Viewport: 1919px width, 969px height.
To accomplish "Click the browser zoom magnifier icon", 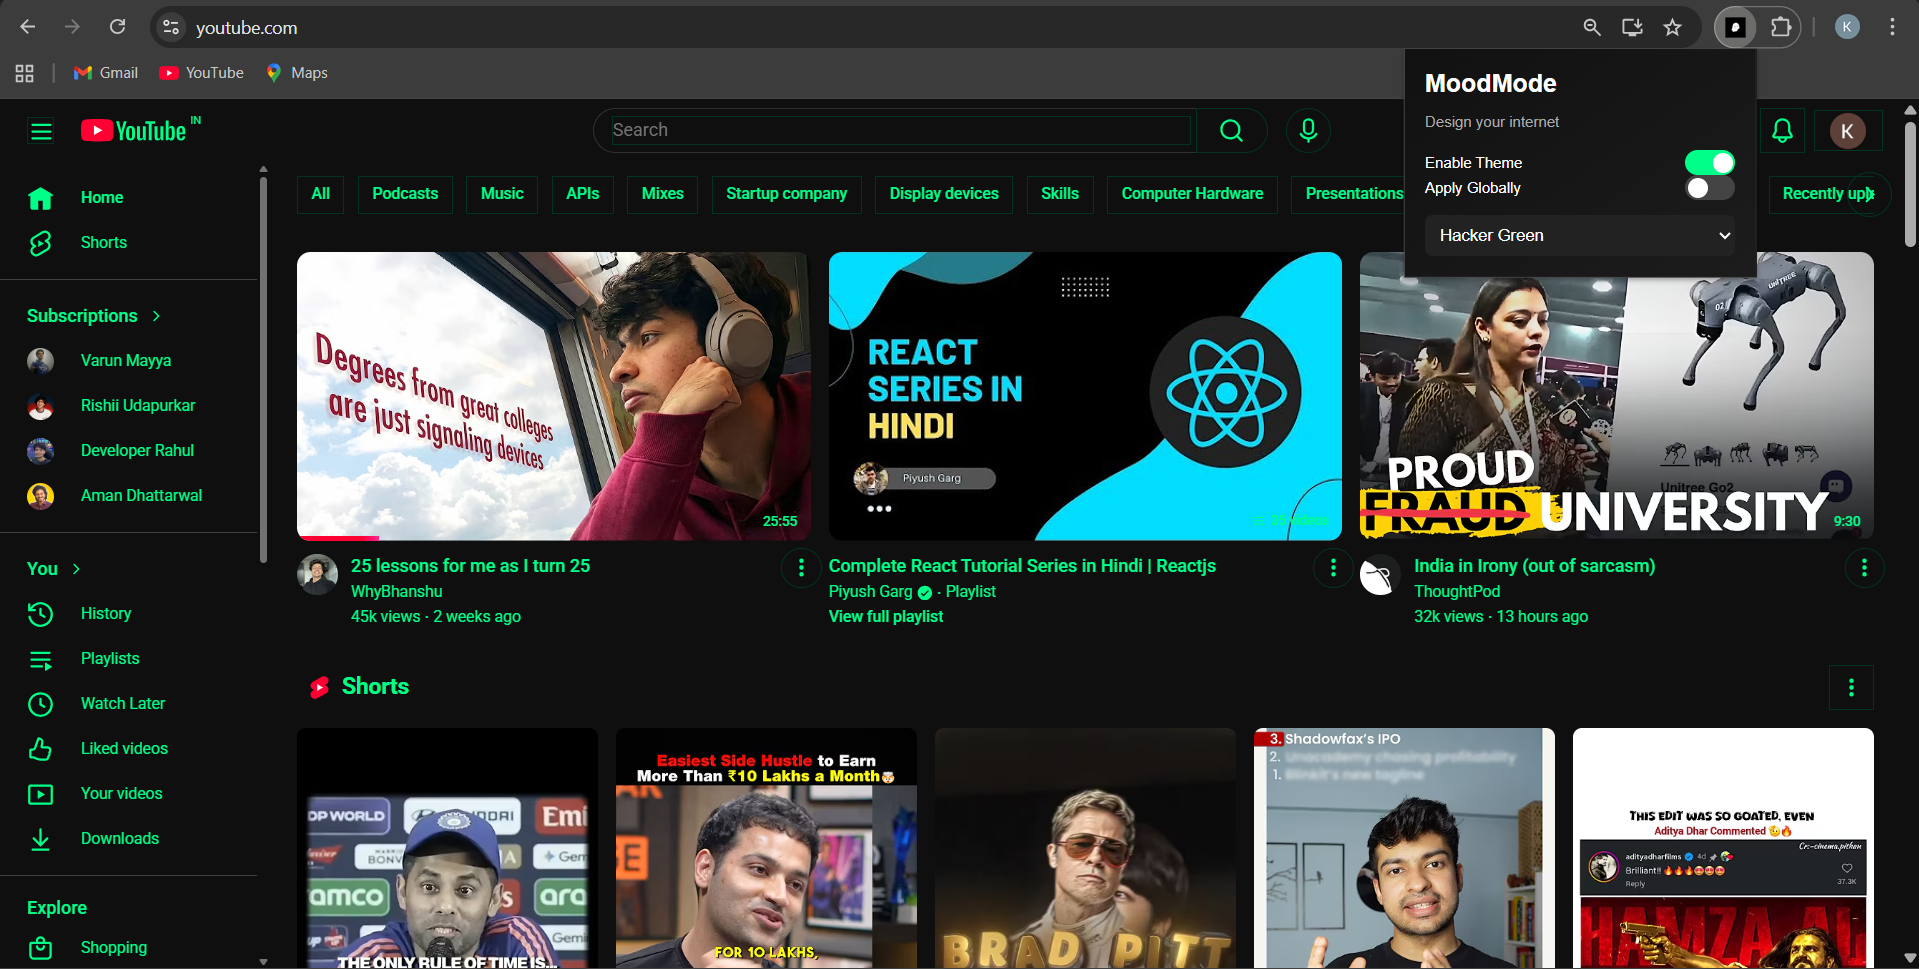I will [1592, 28].
